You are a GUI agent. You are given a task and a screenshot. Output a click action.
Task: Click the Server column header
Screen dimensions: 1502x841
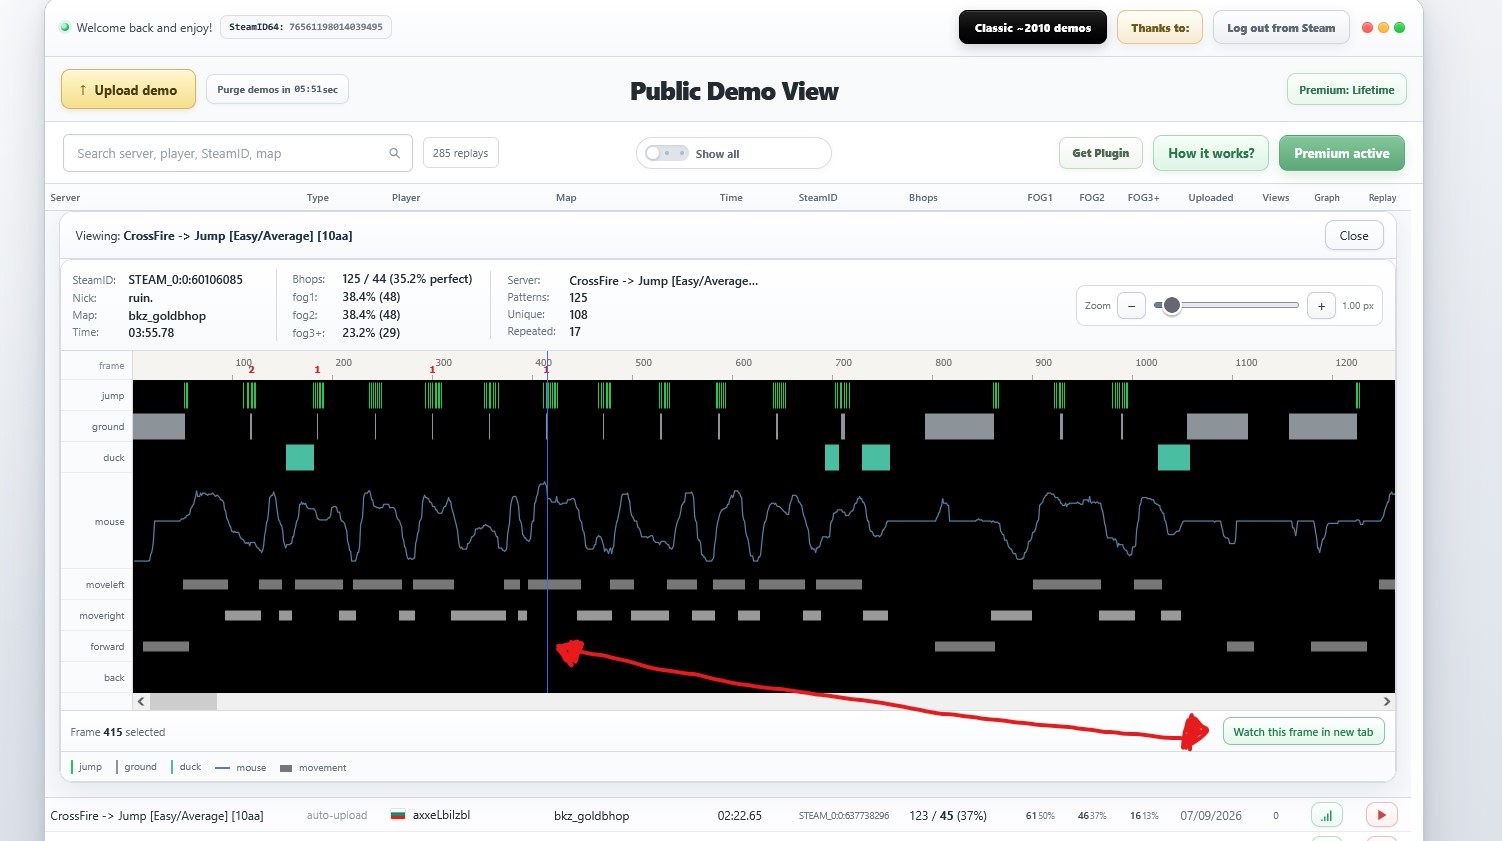click(x=65, y=198)
